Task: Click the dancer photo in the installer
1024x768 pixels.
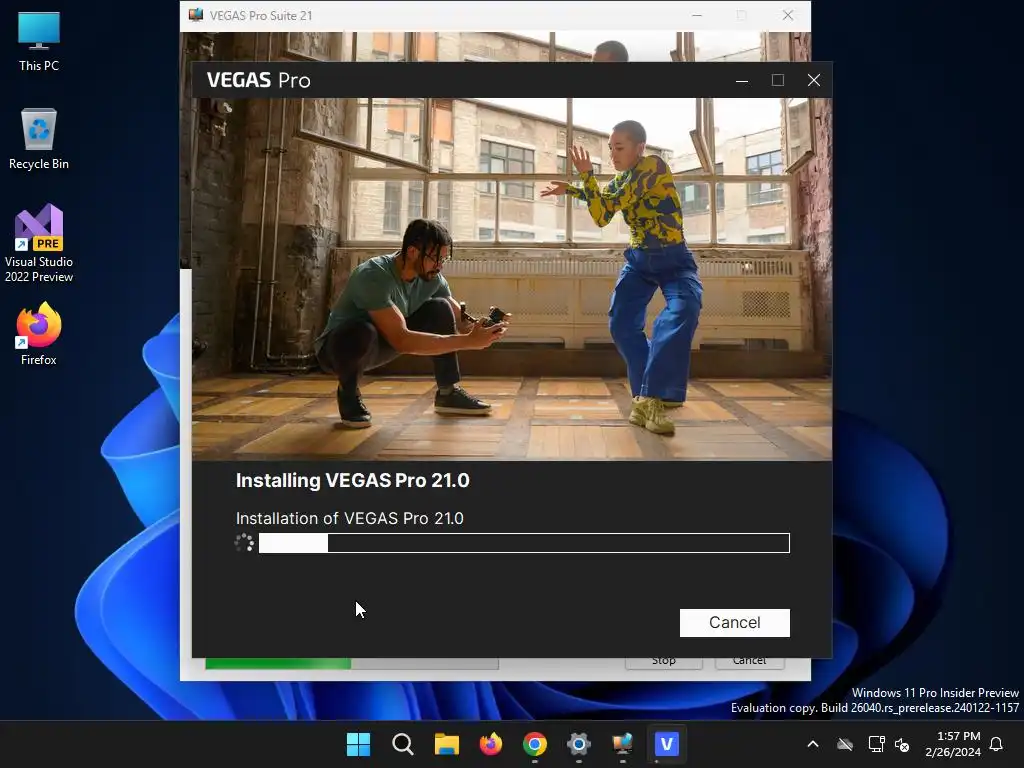Action: [512, 279]
